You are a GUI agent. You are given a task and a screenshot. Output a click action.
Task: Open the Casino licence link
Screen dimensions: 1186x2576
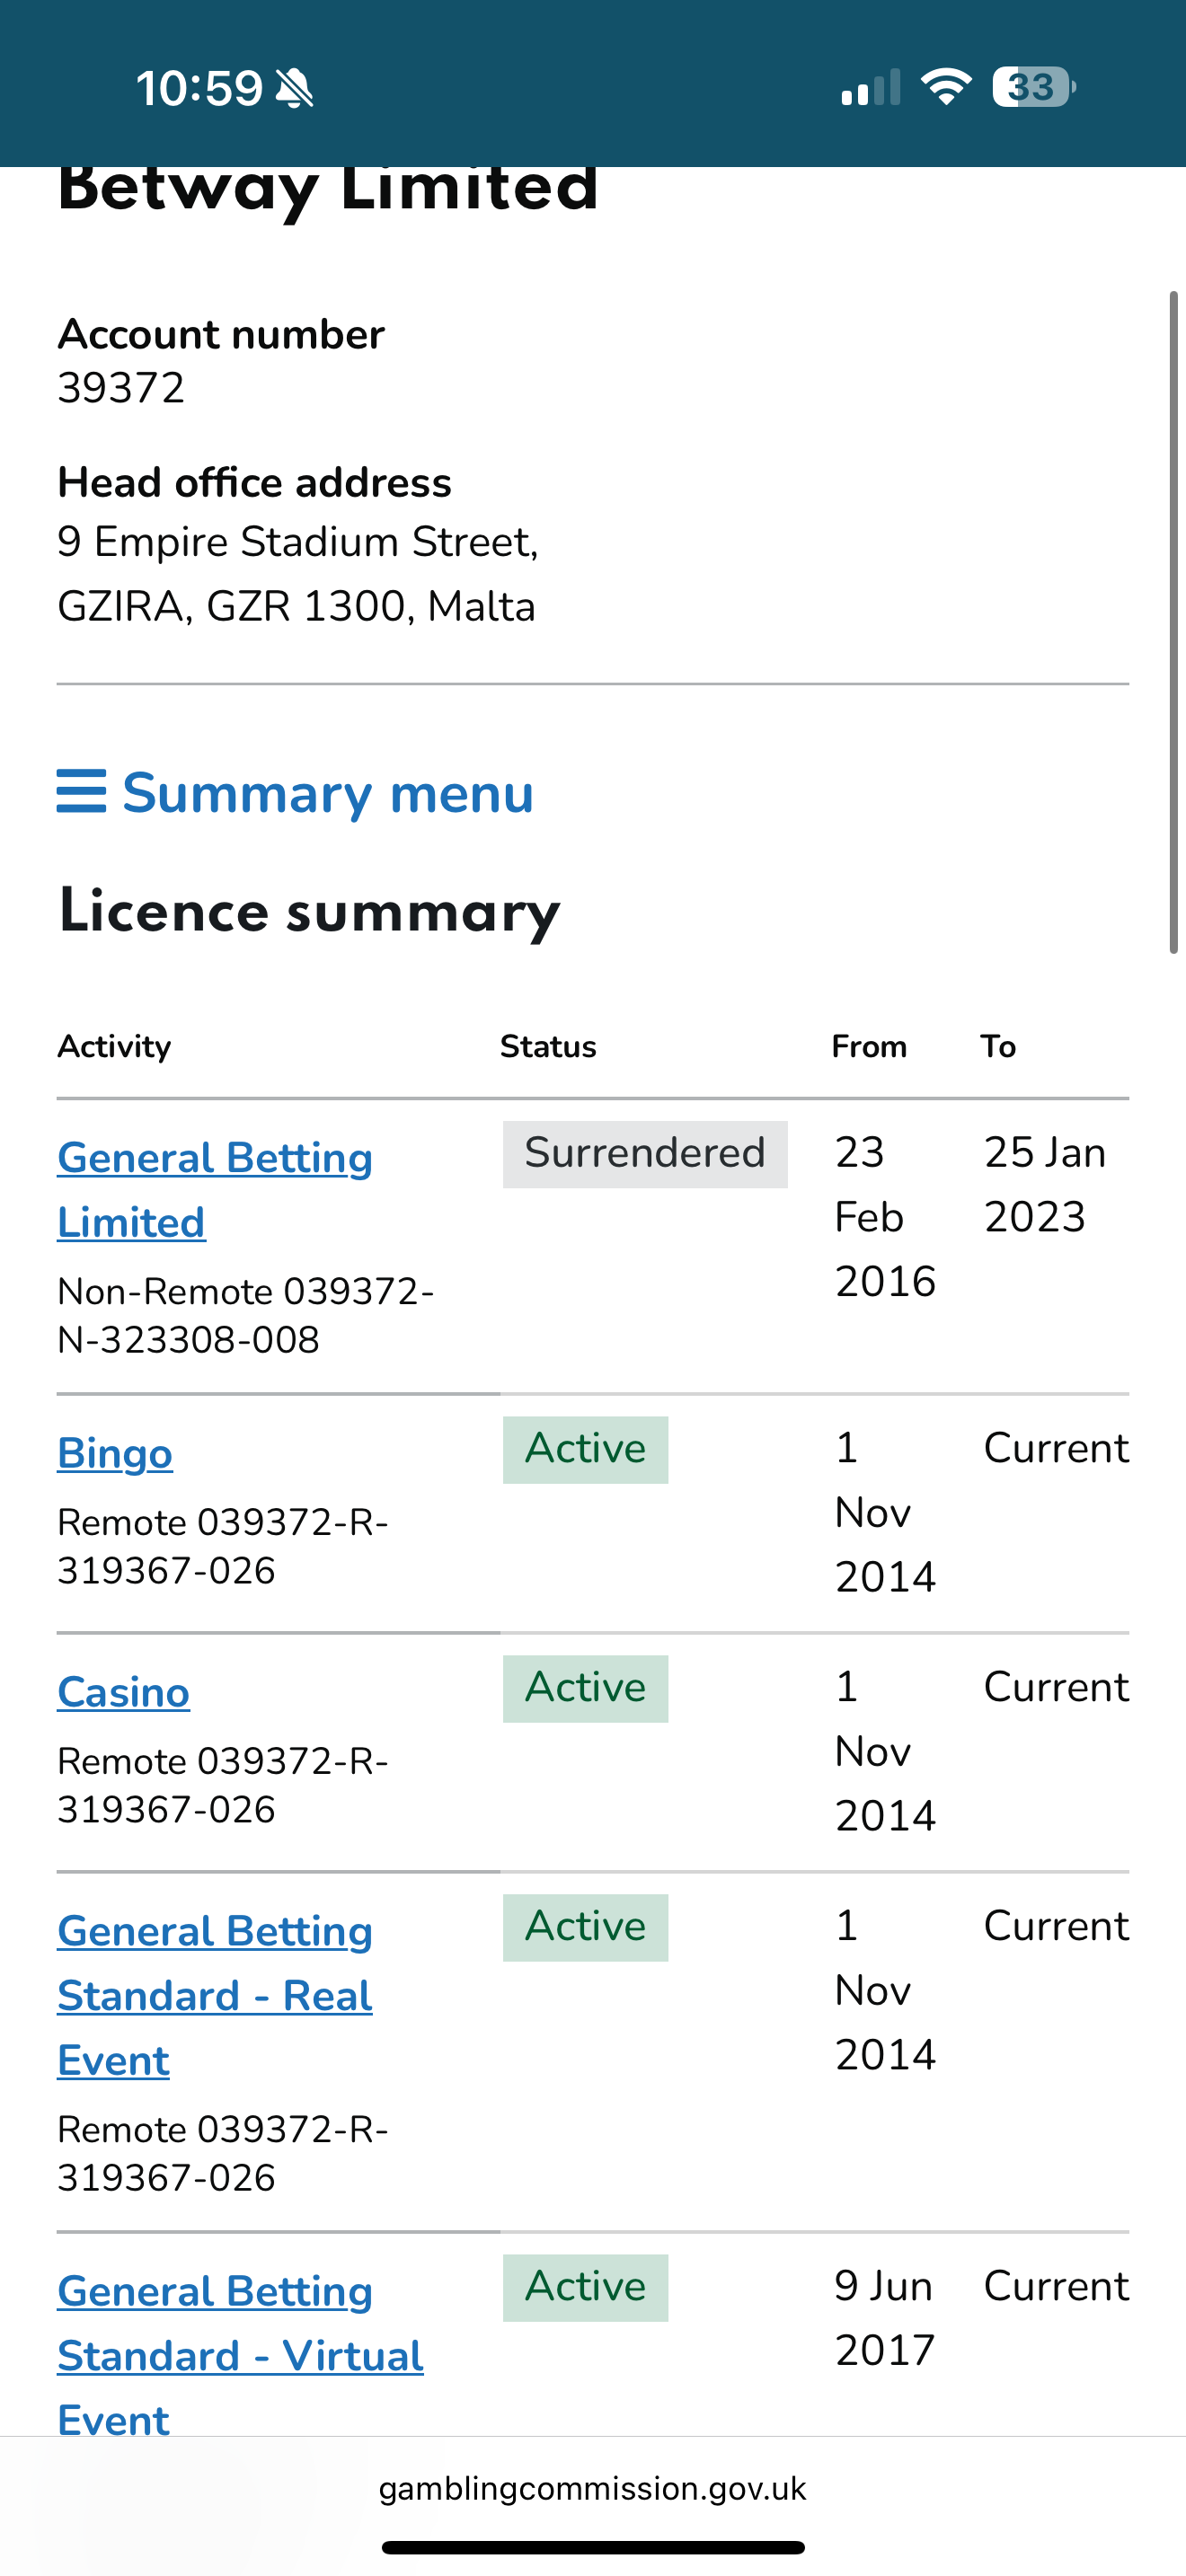coord(123,1692)
